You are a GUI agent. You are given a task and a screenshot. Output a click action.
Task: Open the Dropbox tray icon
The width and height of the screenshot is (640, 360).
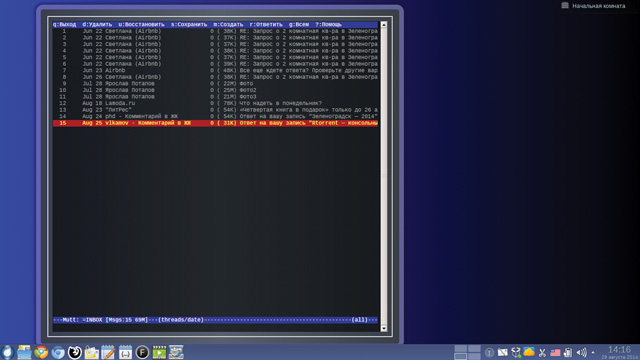pyautogui.click(x=516, y=352)
